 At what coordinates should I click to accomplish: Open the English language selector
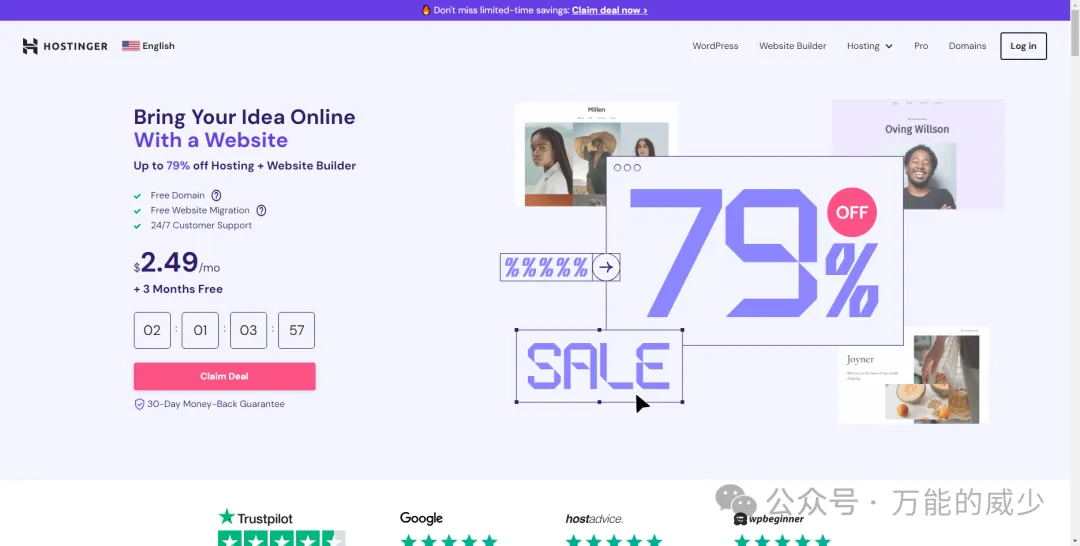pos(158,46)
